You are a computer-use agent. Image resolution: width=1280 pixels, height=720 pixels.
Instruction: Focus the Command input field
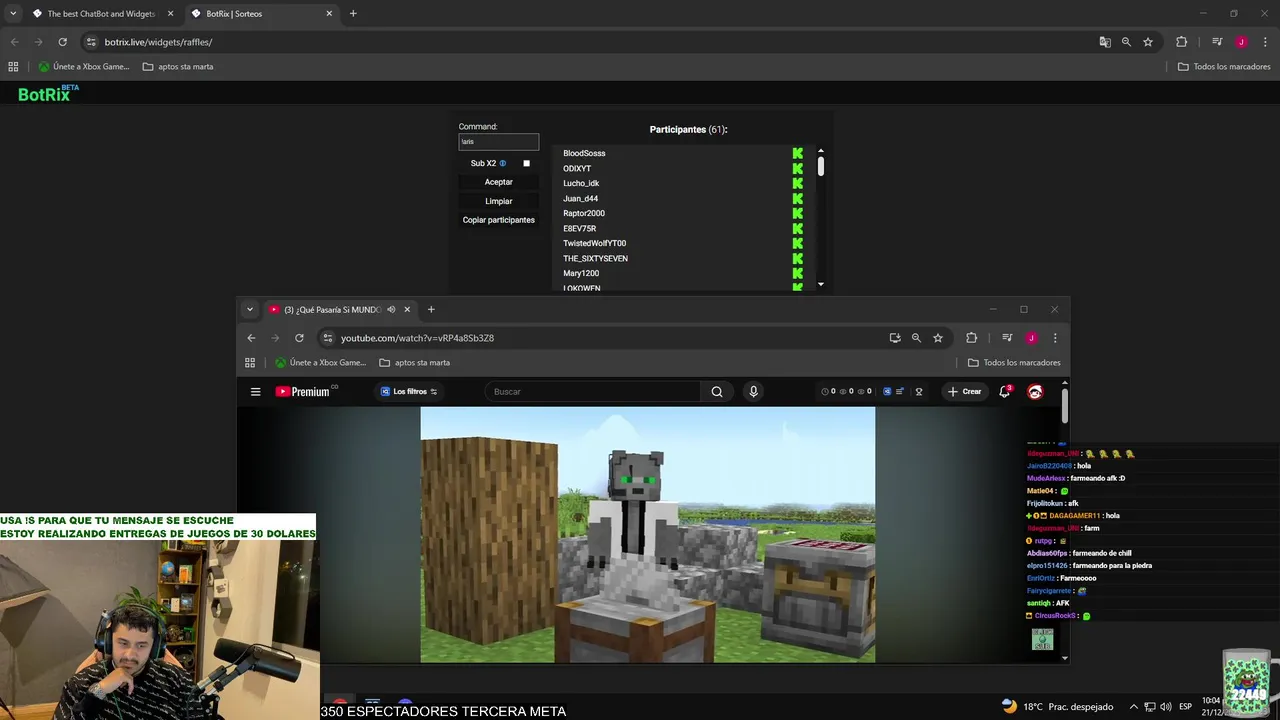coord(498,142)
